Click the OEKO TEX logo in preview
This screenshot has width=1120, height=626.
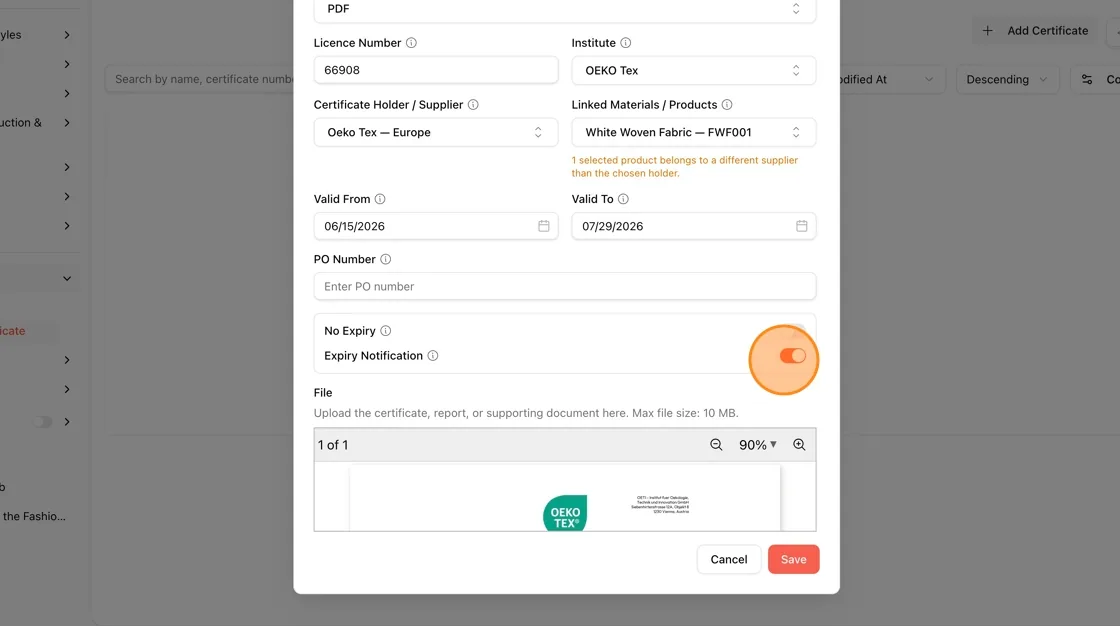[x=565, y=513]
